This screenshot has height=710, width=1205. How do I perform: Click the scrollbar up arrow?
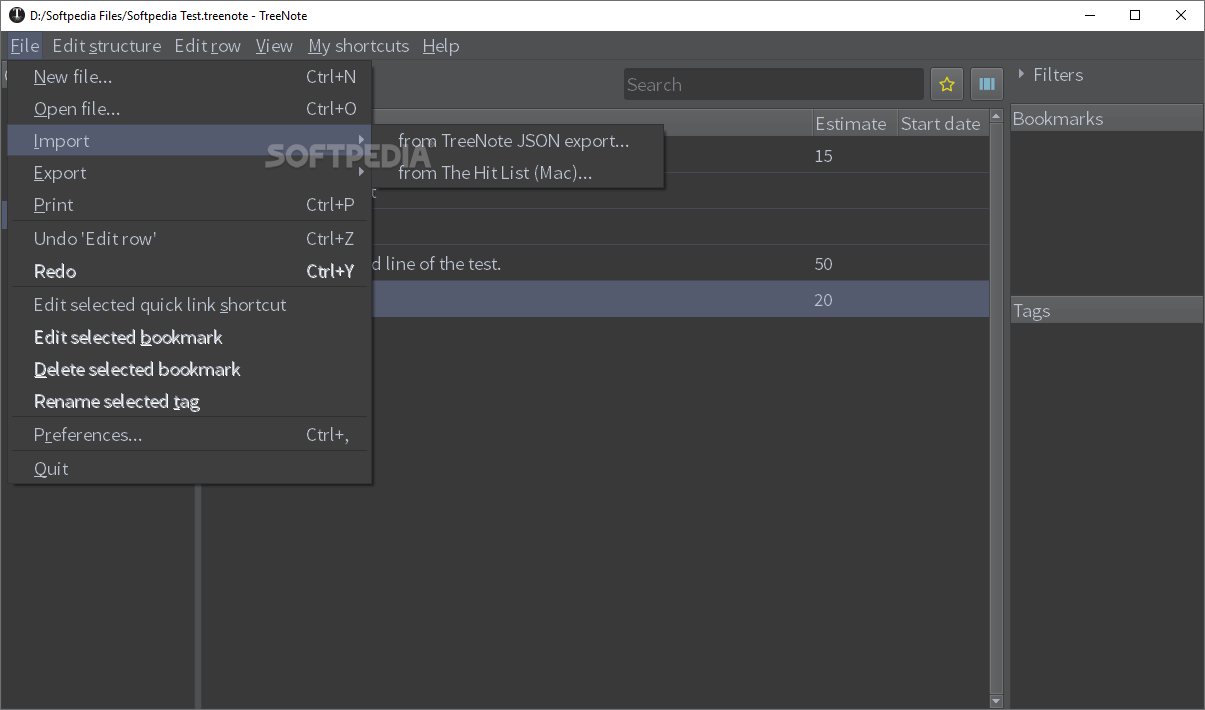996,118
